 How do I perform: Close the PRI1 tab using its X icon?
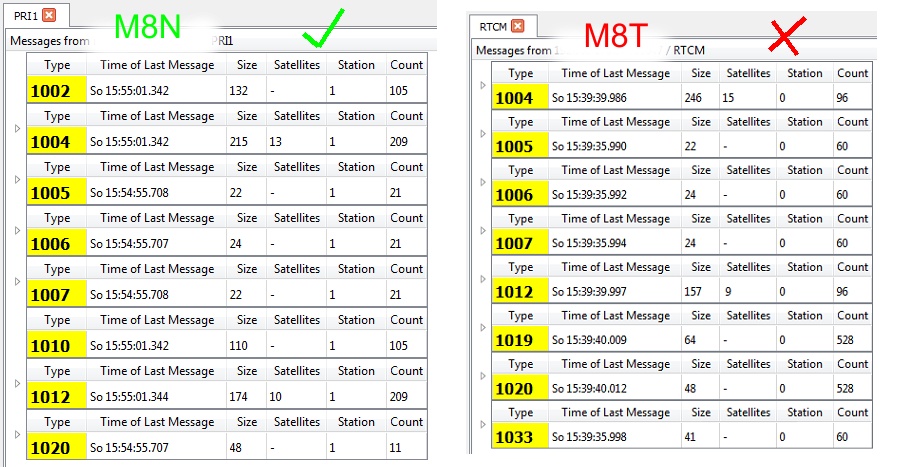point(49,15)
